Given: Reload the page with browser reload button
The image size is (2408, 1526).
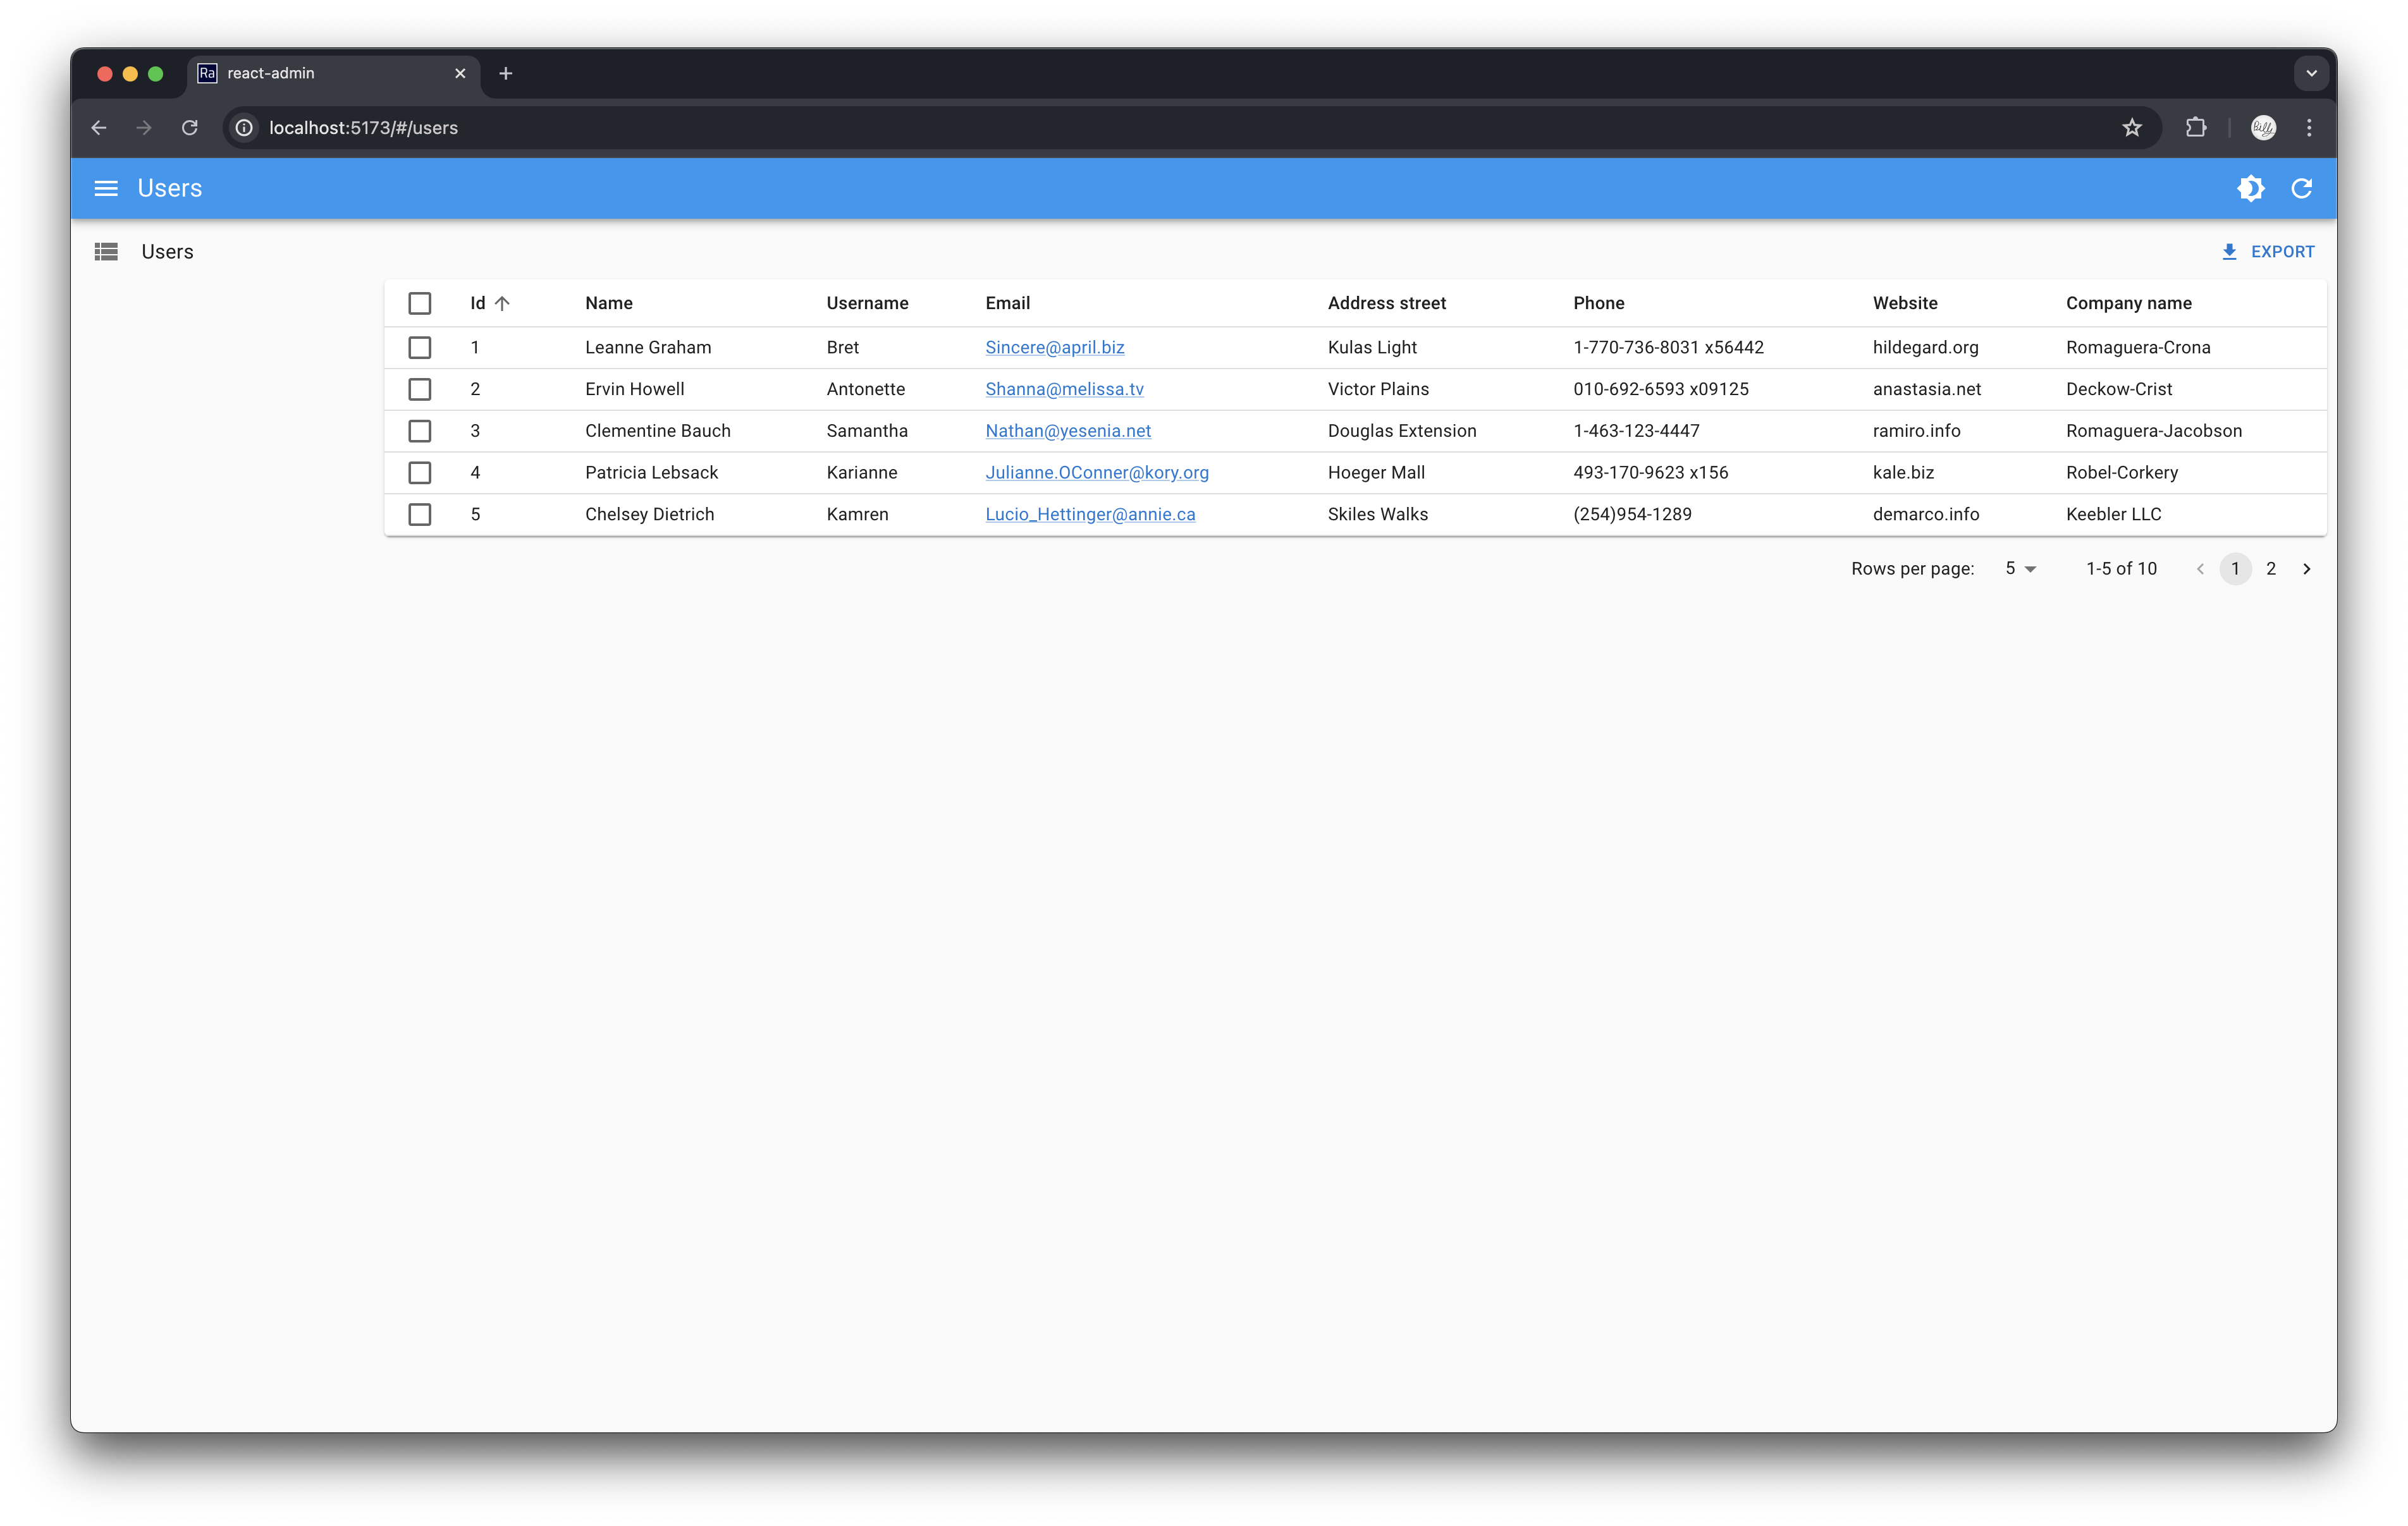Looking at the screenshot, I should click(189, 128).
